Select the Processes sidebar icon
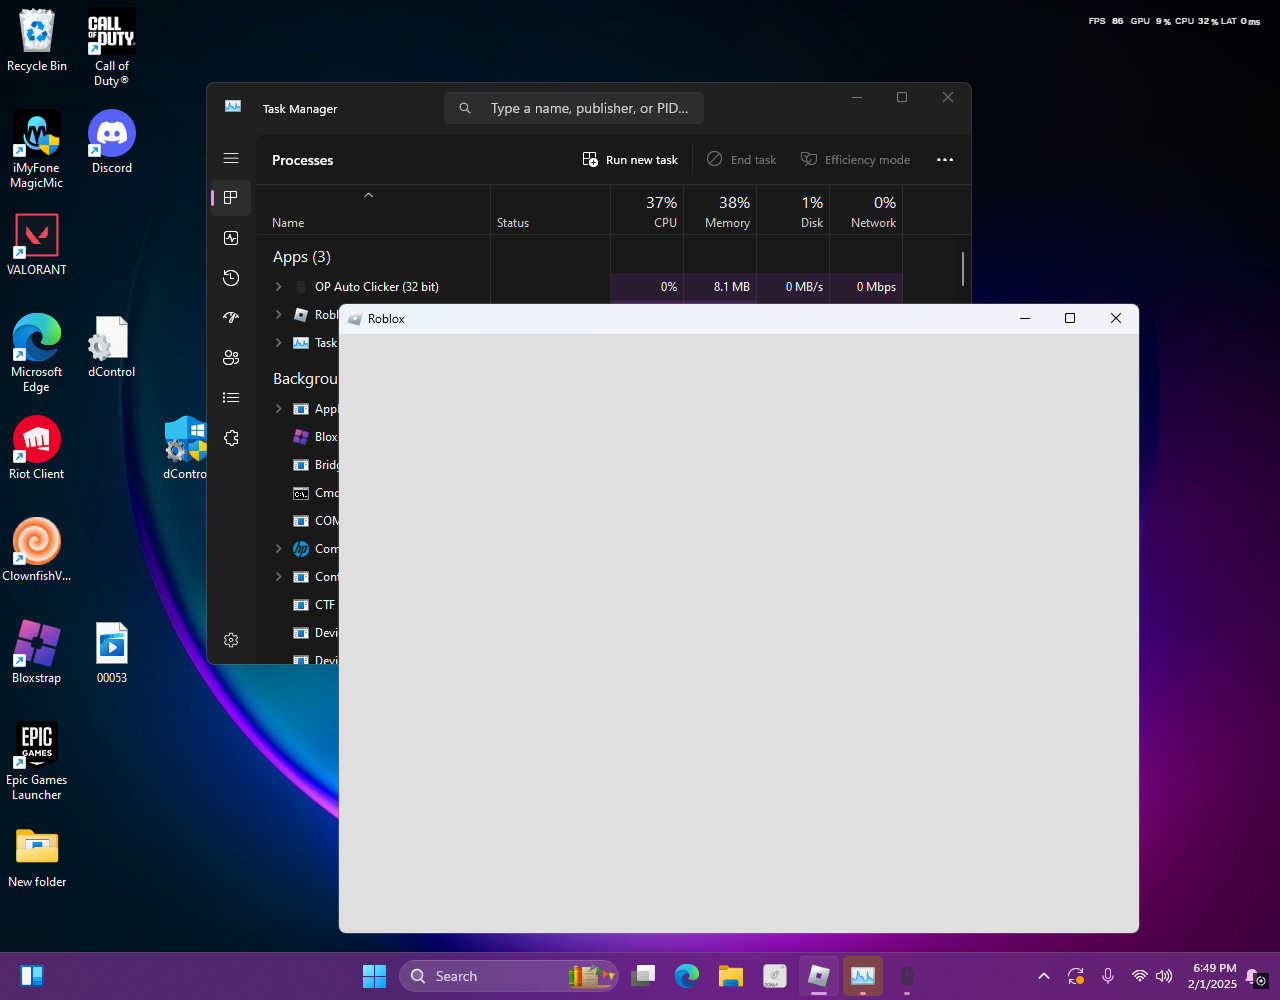This screenshot has width=1280, height=1000. 231,198
